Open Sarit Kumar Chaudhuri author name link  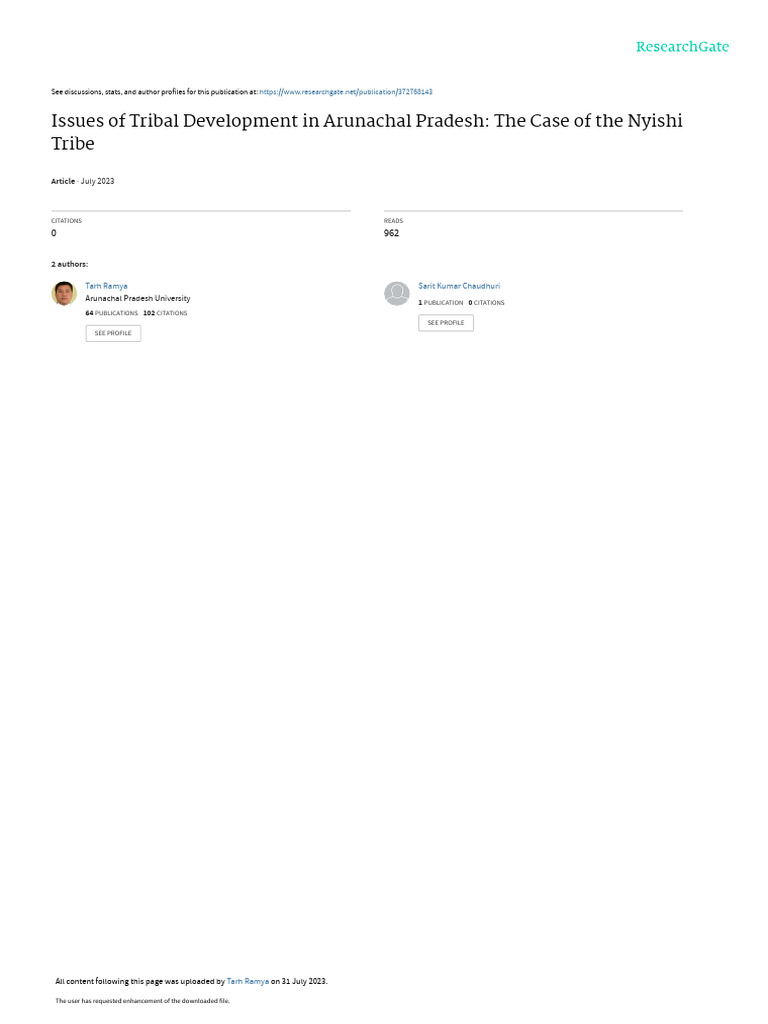(459, 286)
